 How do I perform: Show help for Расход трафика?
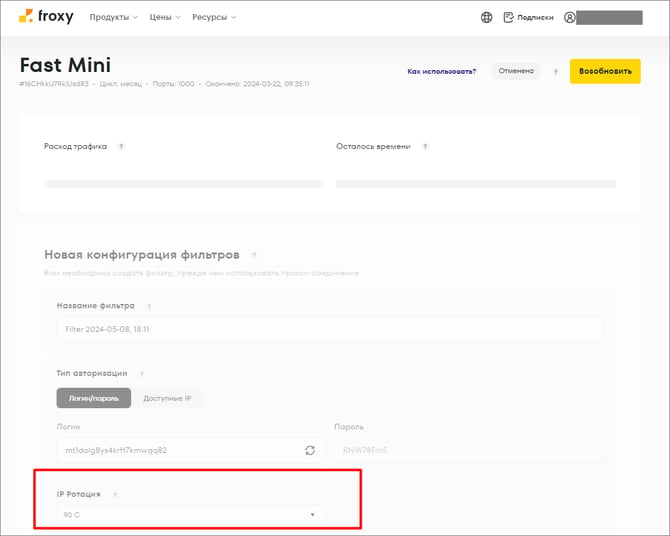tap(121, 146)
